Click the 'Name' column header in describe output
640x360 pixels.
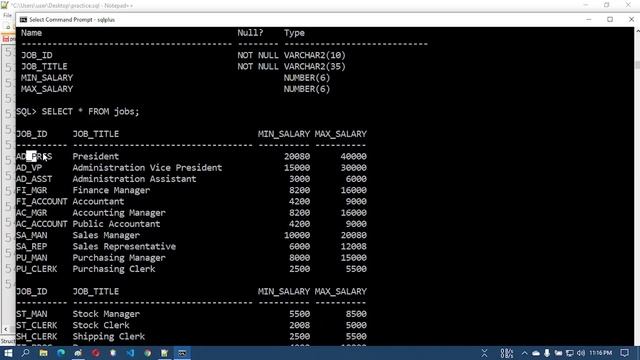coord(31,33)
